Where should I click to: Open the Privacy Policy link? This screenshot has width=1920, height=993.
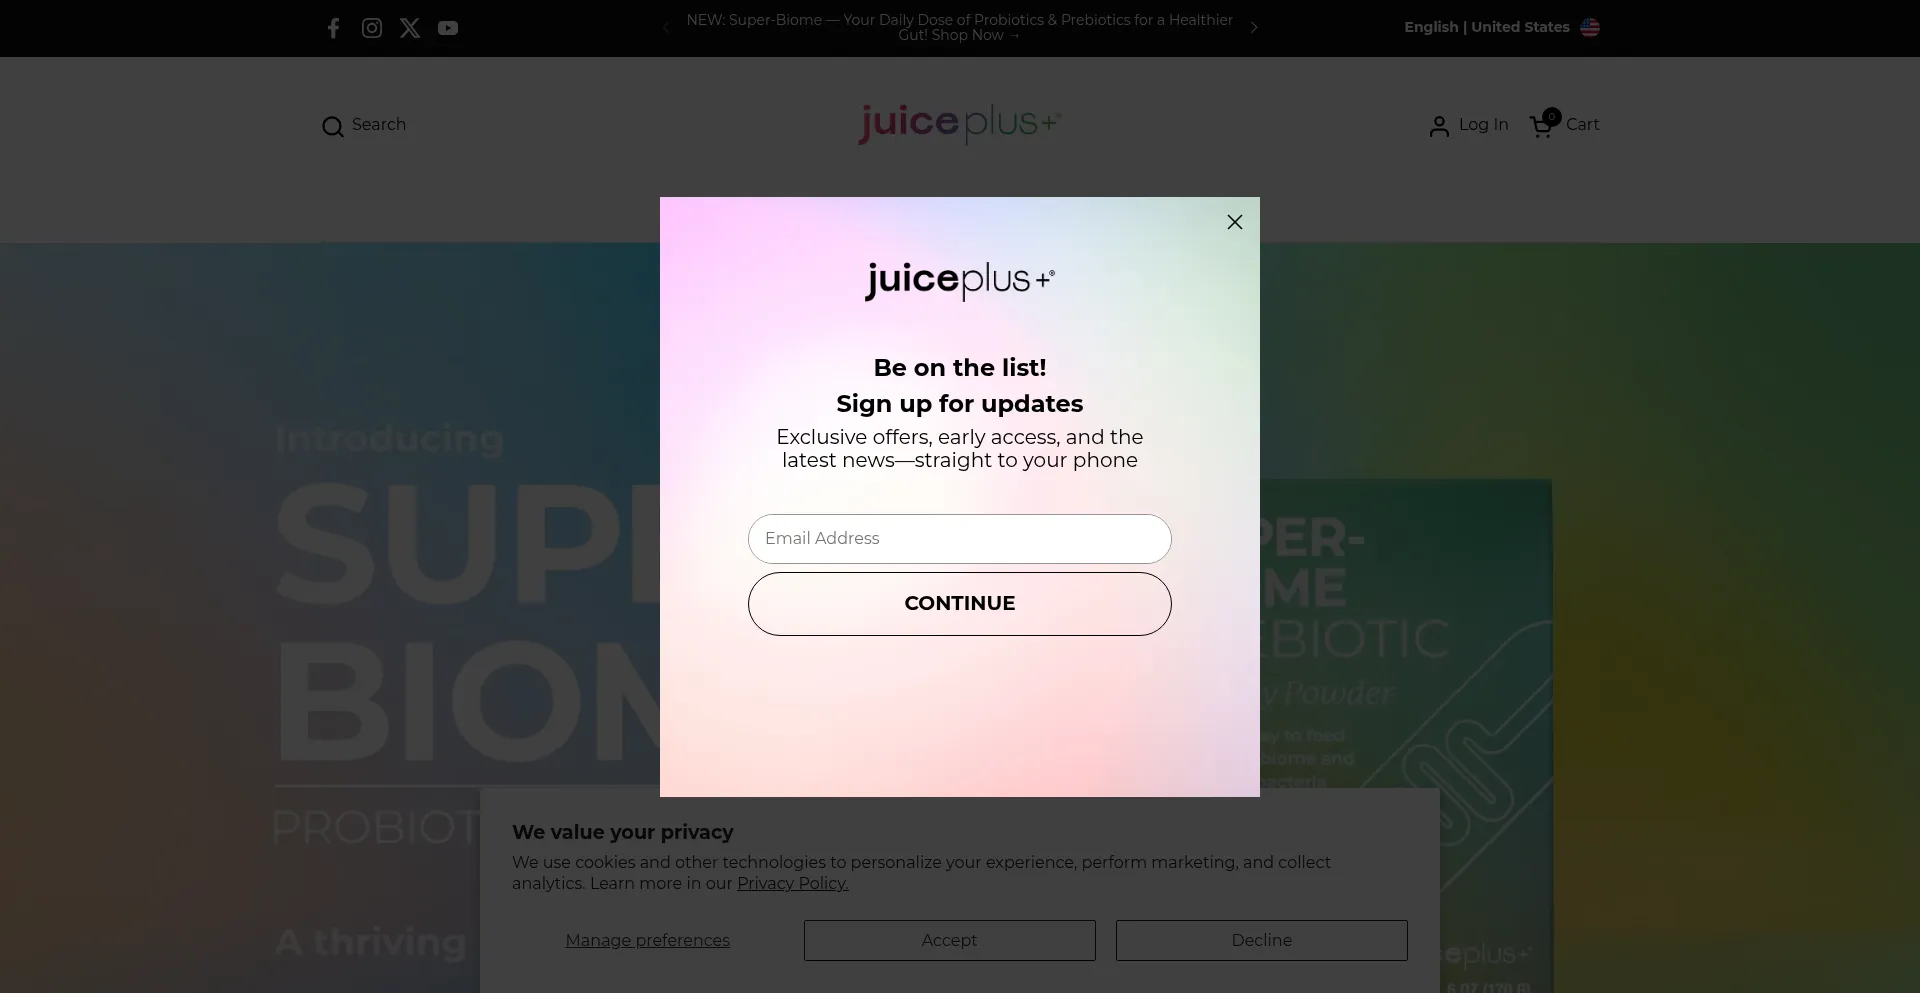[x=792, y=883]
